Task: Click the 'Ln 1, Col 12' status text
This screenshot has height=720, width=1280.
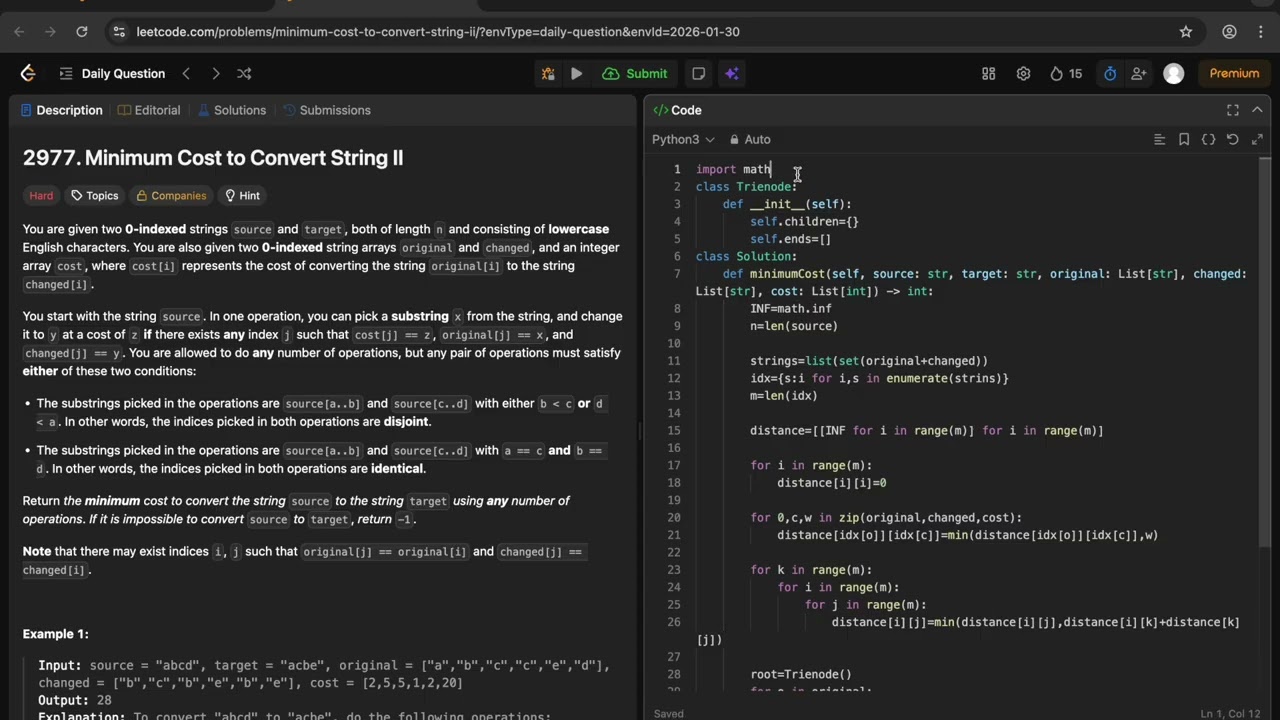Action: coord(1230,714)
